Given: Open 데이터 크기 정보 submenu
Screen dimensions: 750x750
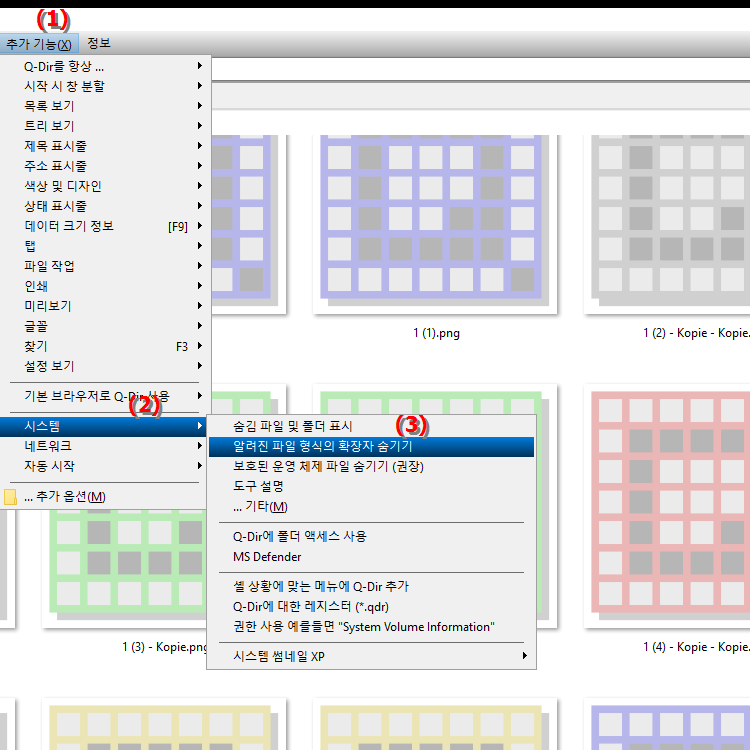Looking at the screenshot, I should pos(105,226).
